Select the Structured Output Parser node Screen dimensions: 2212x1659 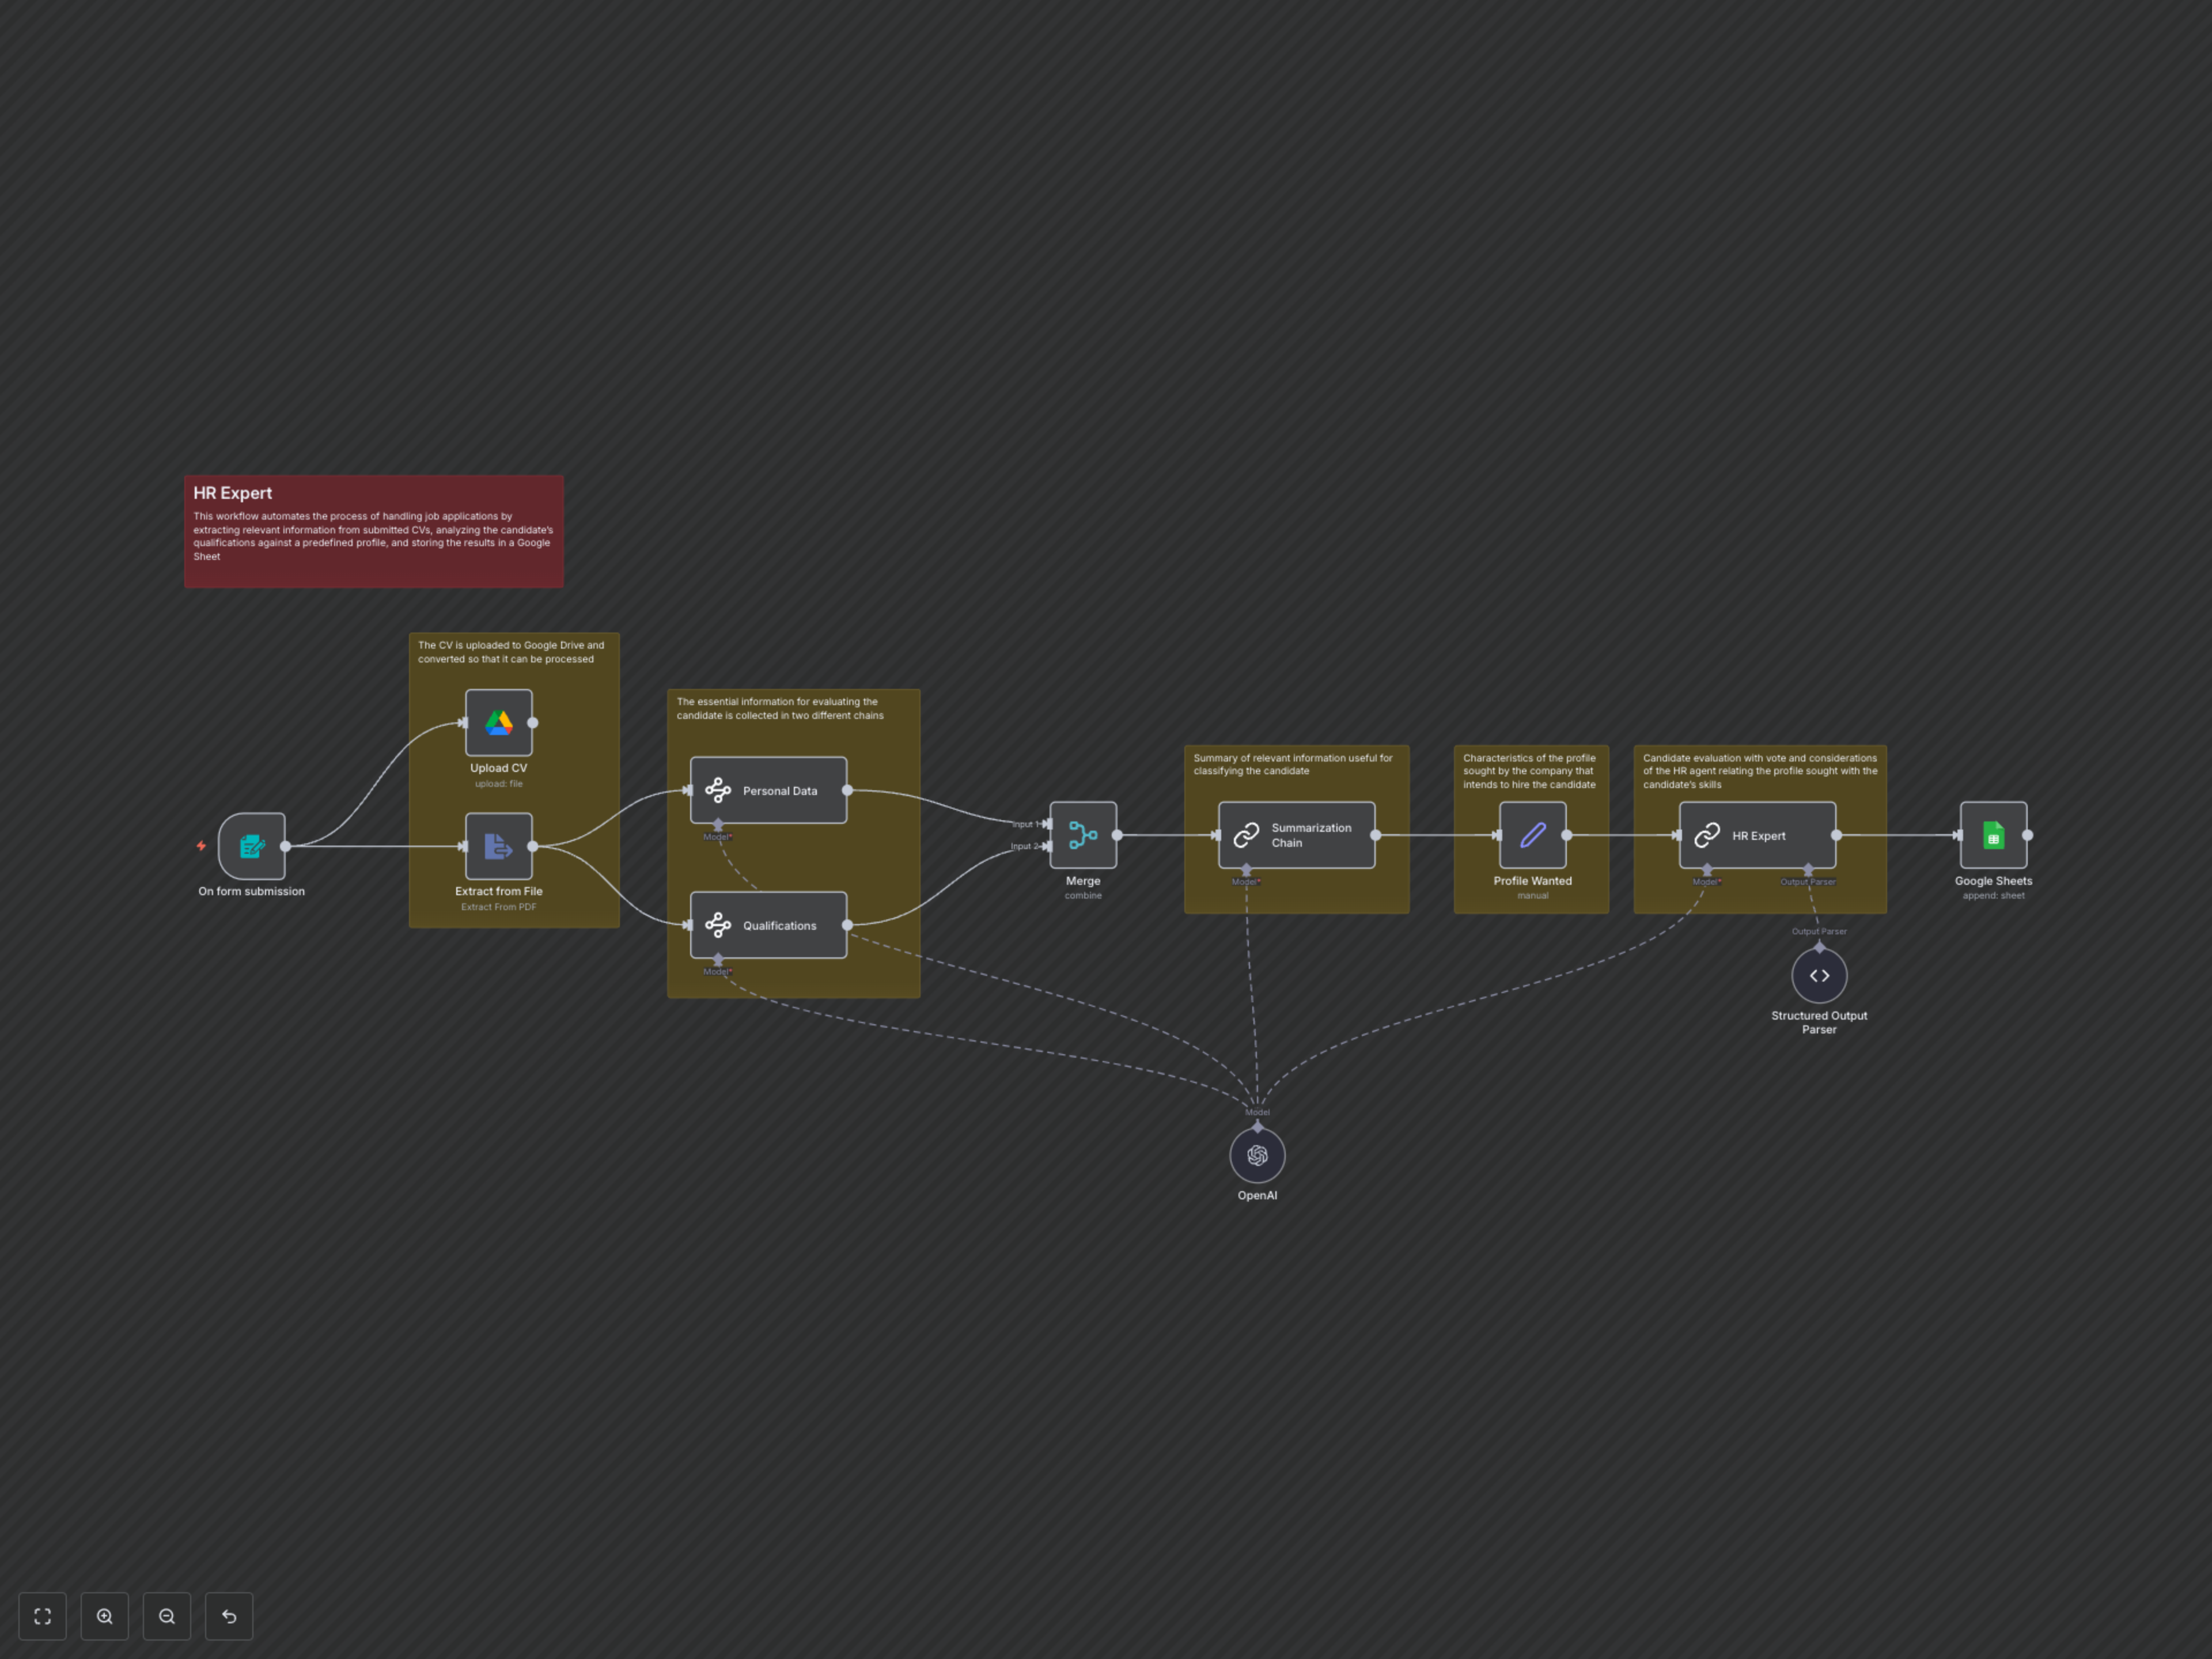(x=1819, y=976)
